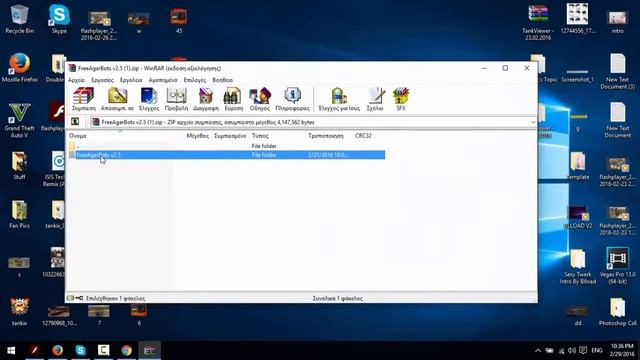
Task: Open the Recycle Bin desktop icon
Action: pos(19,19)
